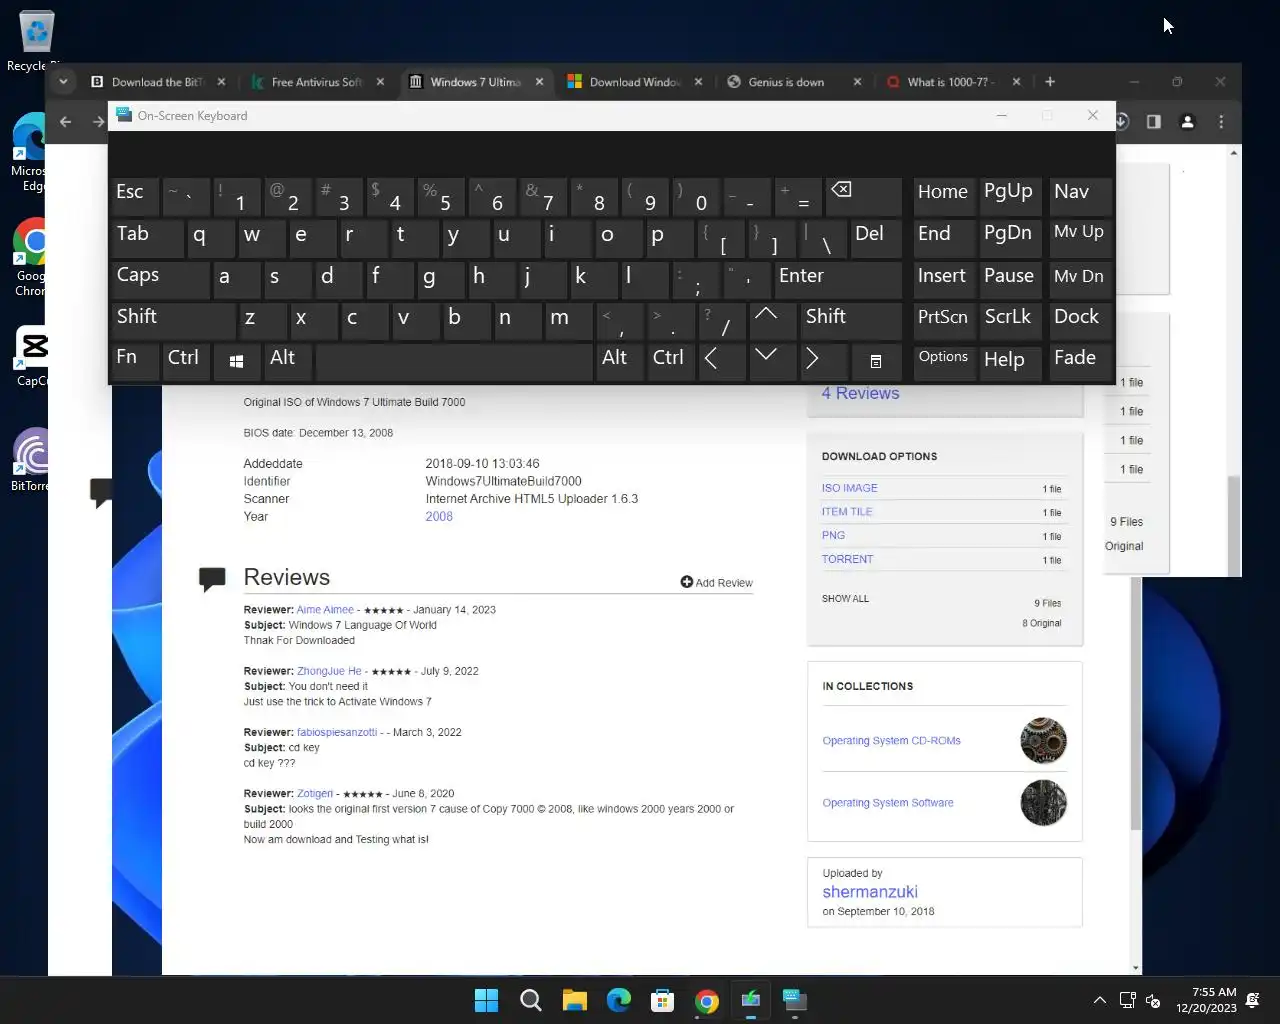Click the Help key on keyboard
The width and height of the screenshot is (1280, 1024).
pyautogui.click(x=1012, y=361)
